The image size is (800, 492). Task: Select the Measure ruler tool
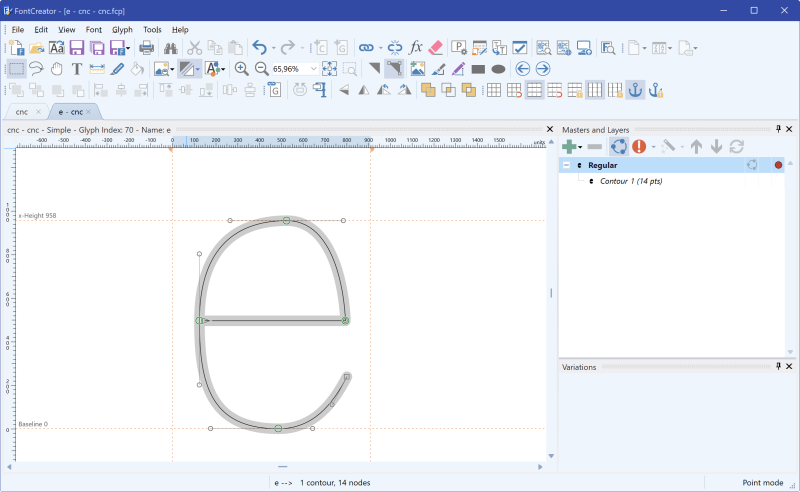click(97, 68)
